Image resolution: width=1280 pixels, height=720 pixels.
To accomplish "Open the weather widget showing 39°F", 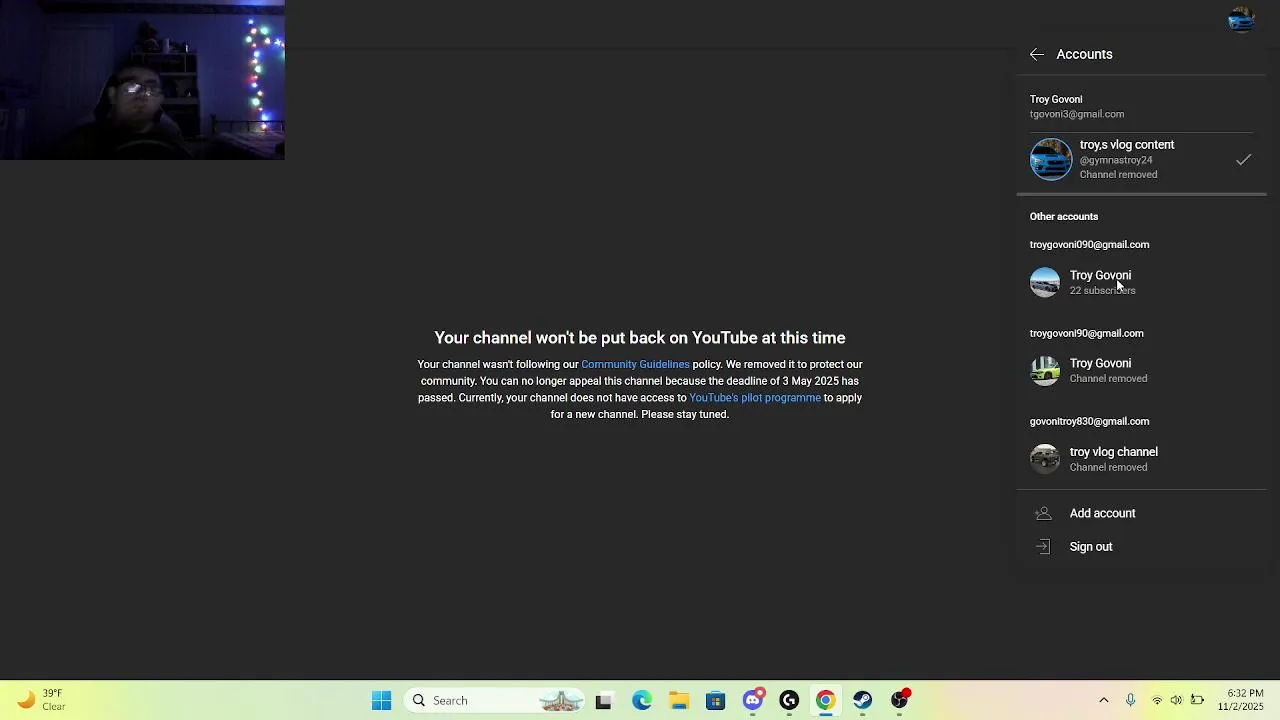I will (40, 700).
